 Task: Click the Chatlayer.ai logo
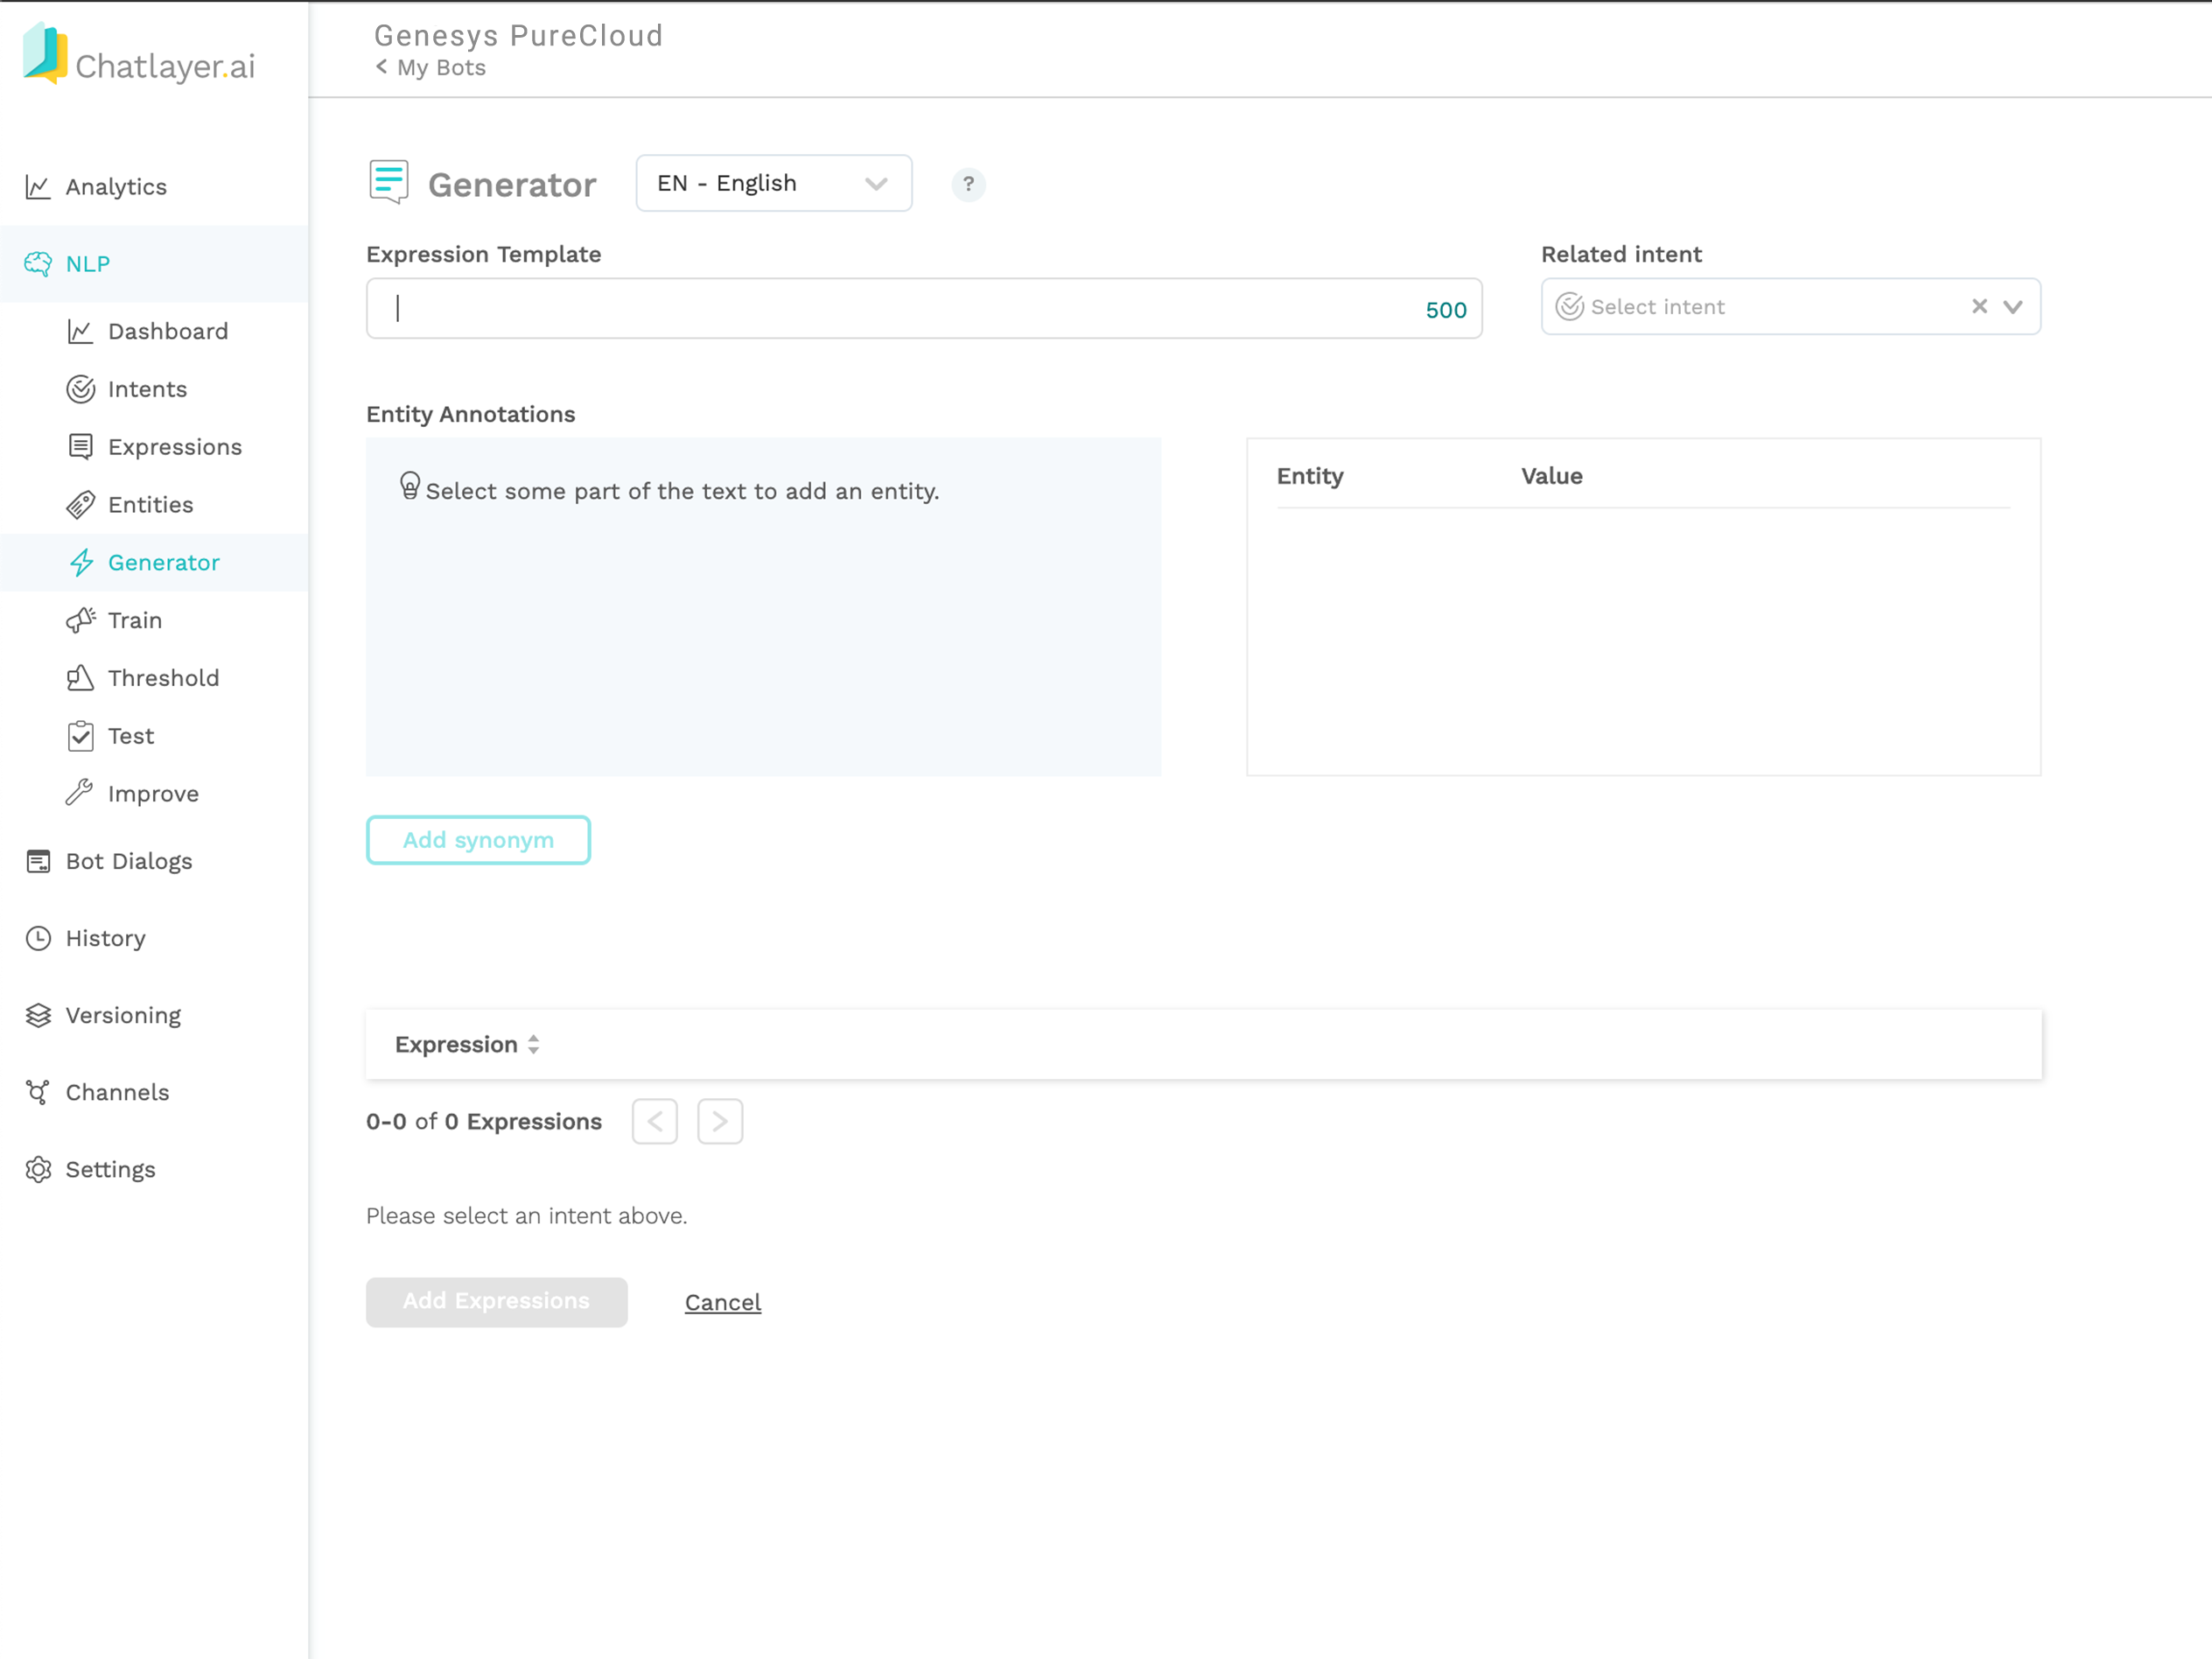139,55
